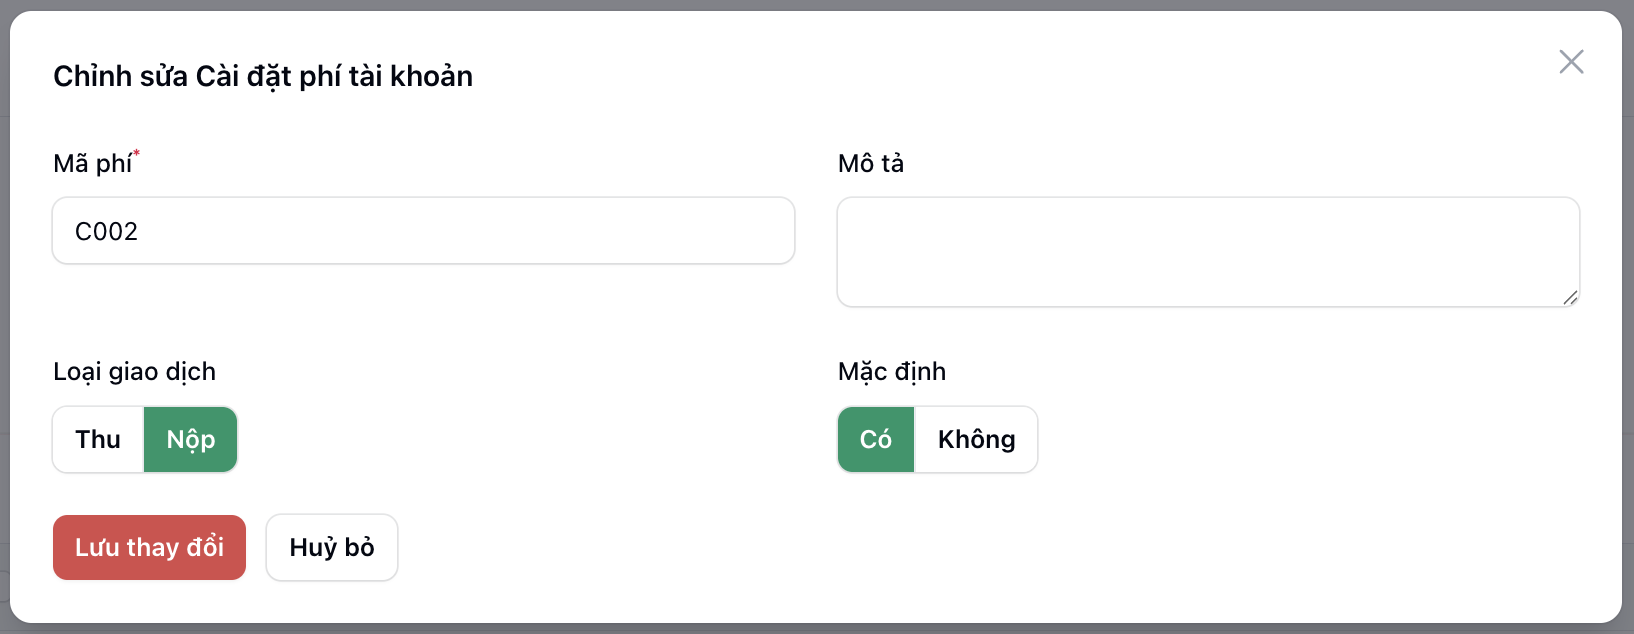Click the C002 value text

click(x=106, y=231)
